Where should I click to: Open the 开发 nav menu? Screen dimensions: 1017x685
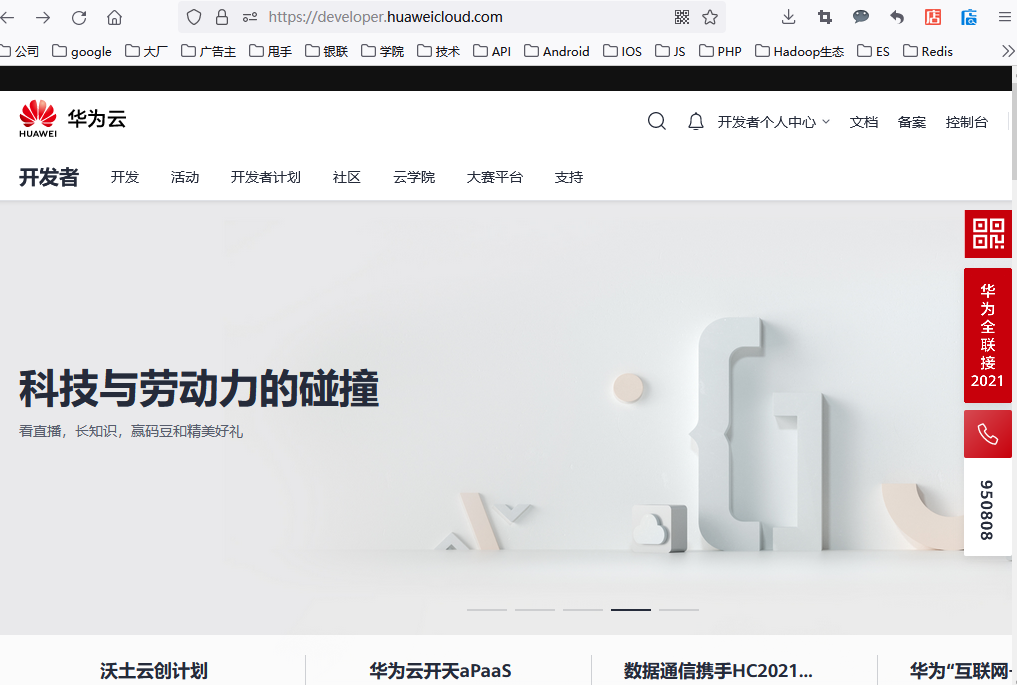[125, 177]
